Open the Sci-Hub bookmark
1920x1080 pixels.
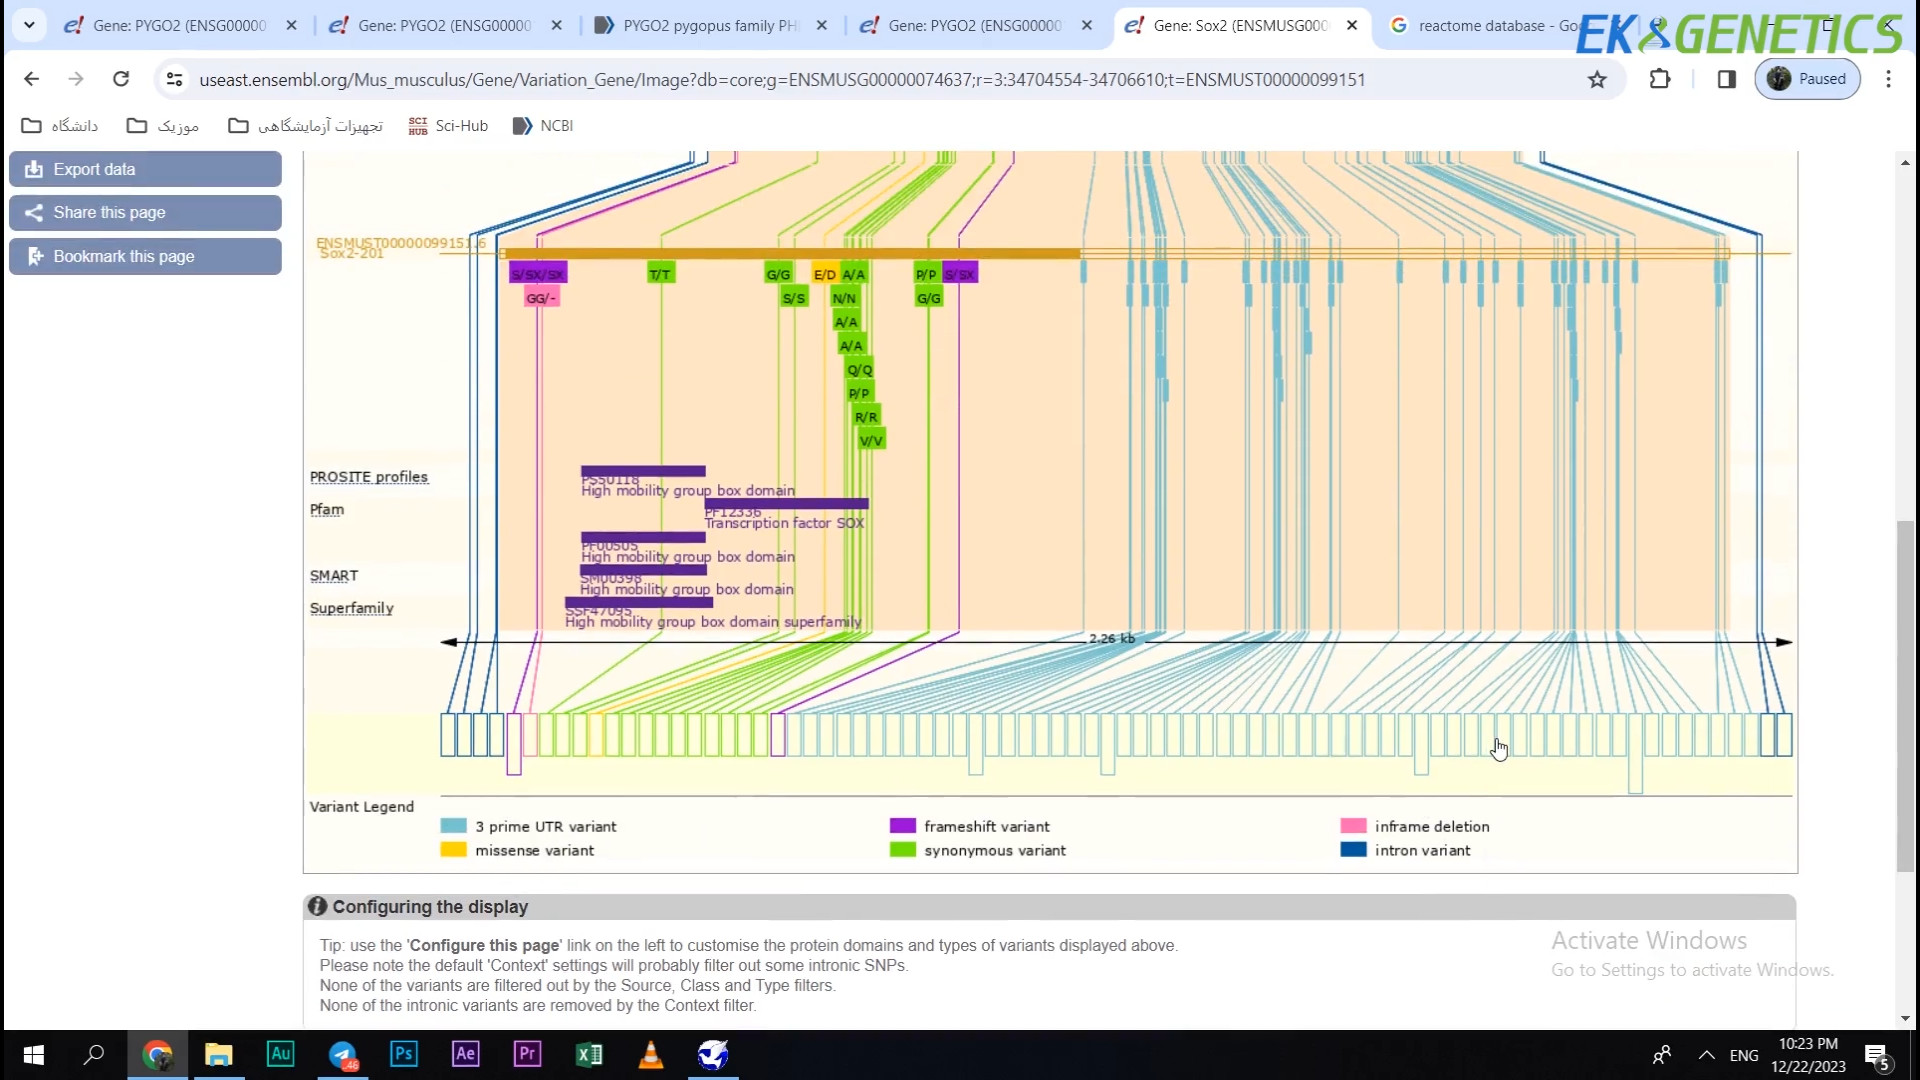pyautogui.click(x=448, y=126)
